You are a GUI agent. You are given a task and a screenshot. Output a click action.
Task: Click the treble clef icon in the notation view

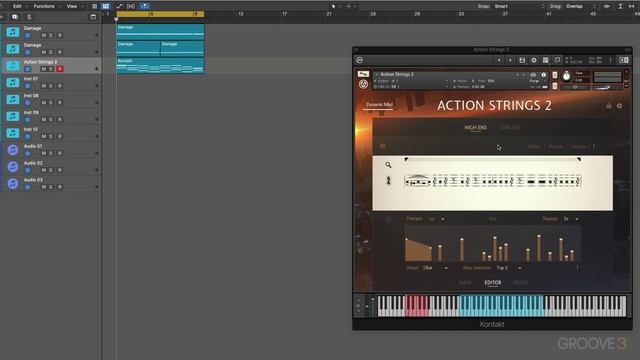388,180
